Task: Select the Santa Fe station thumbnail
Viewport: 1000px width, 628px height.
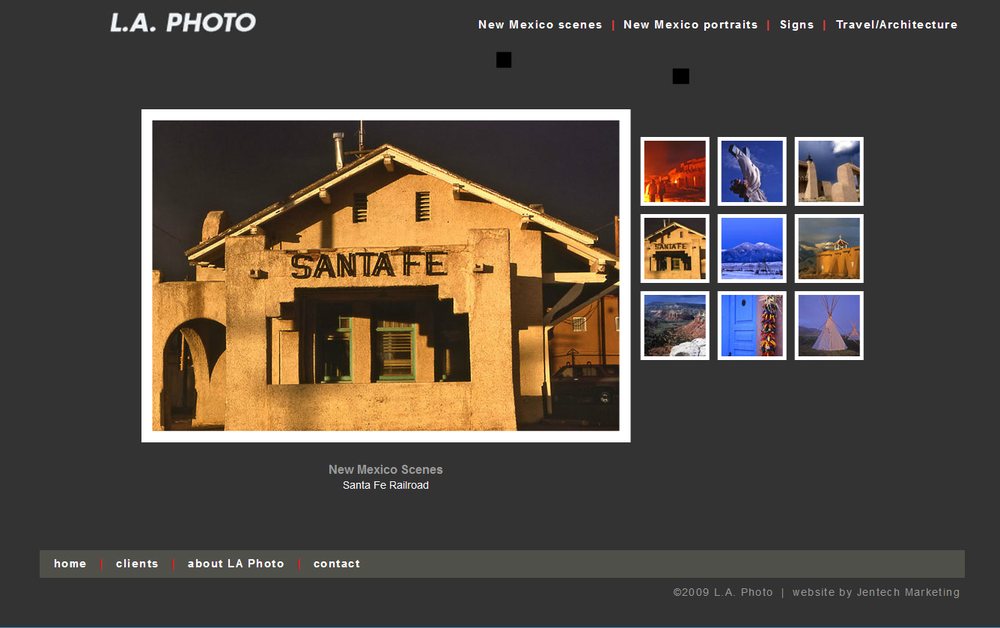Action: (x=675, y=249)
